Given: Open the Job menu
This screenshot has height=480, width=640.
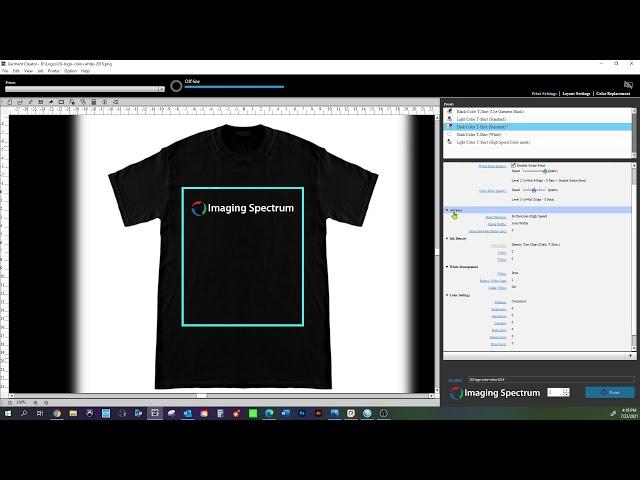Looking at the screenshot, I should pos(40,71).
